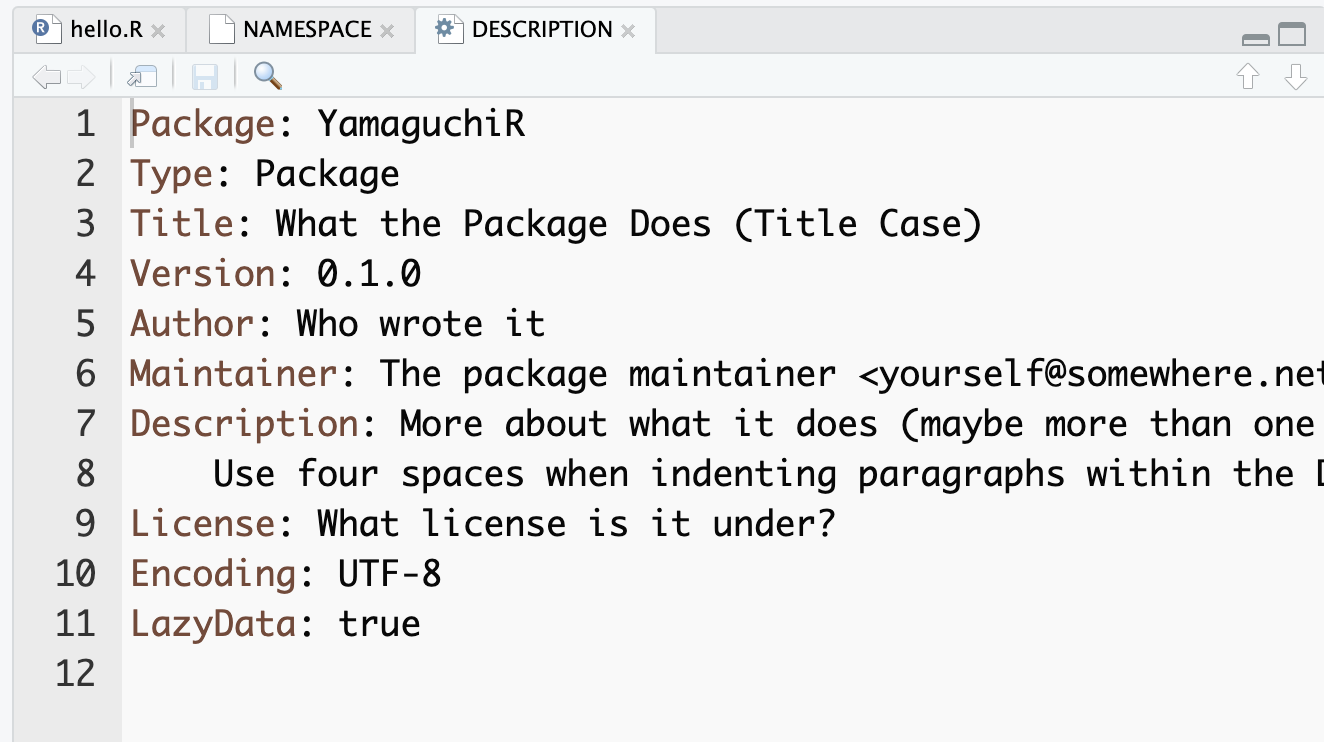
Task: Minimize the source editor pane
Action: point(1255,38)
